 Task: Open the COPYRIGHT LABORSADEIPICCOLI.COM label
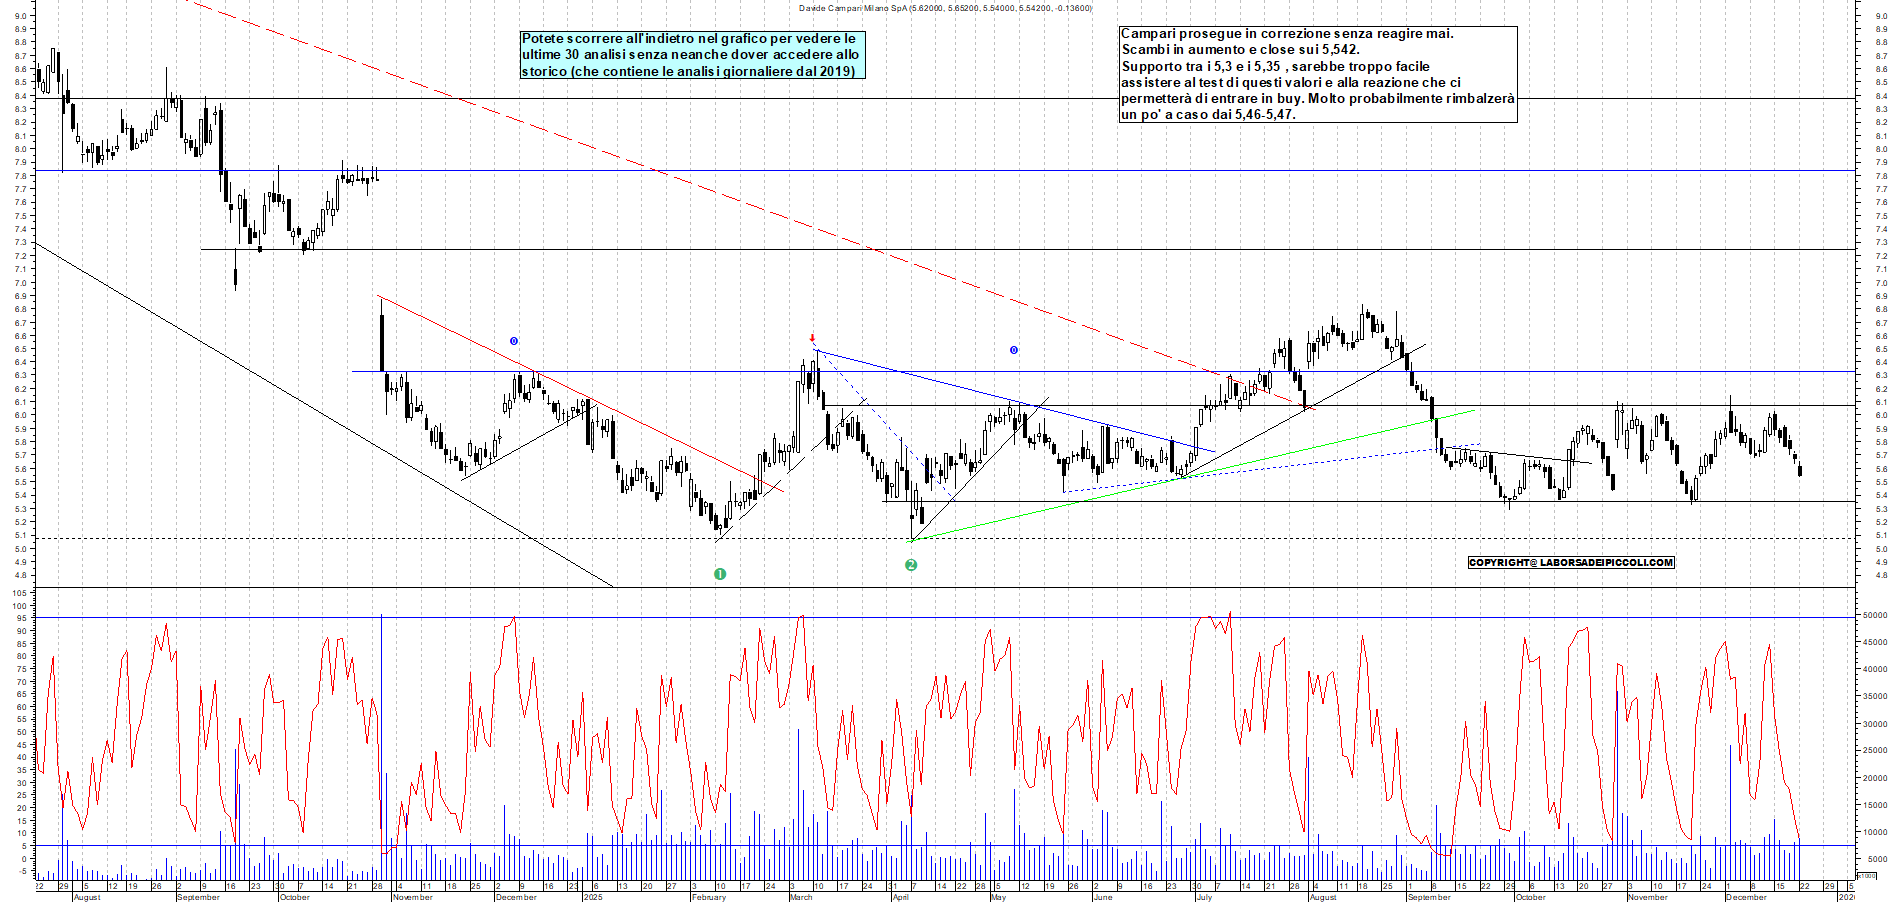(1570, 562)
